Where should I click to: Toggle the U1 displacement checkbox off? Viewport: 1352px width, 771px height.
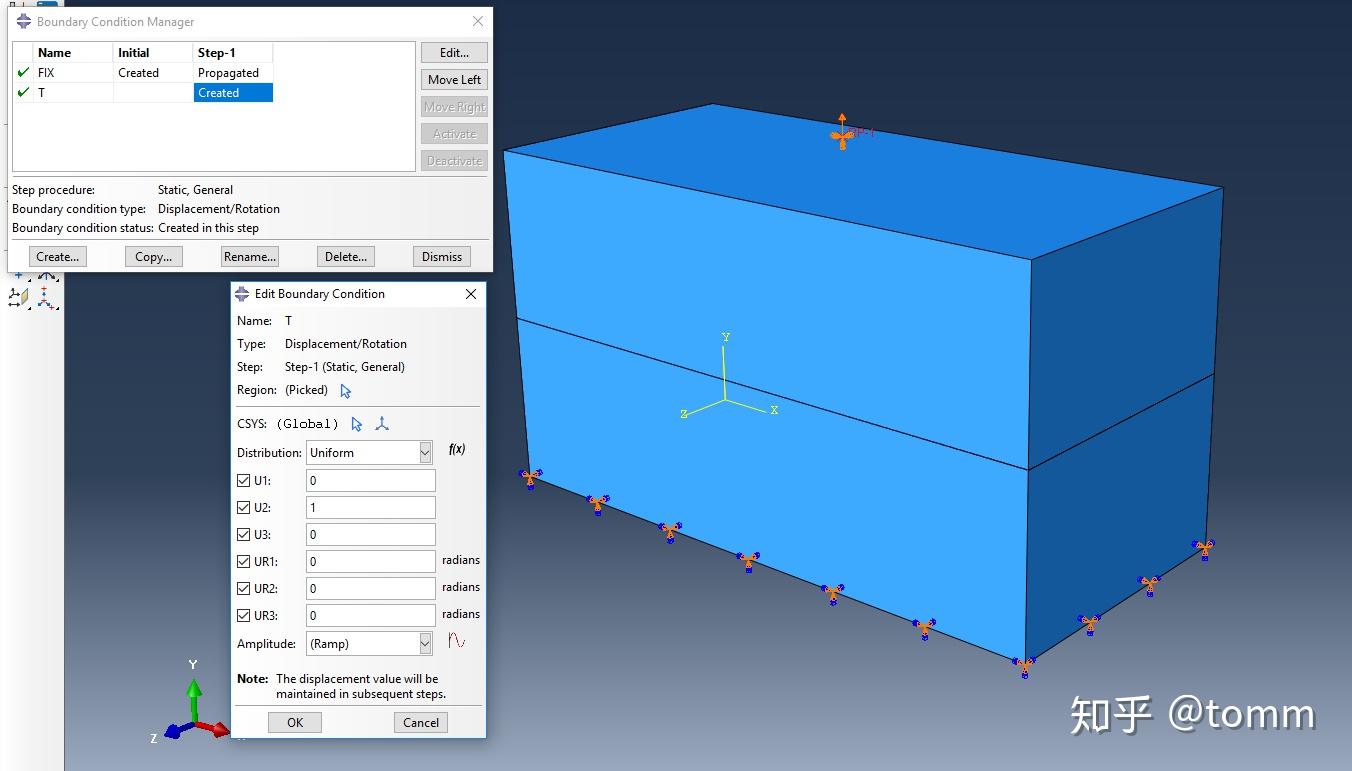242,480
